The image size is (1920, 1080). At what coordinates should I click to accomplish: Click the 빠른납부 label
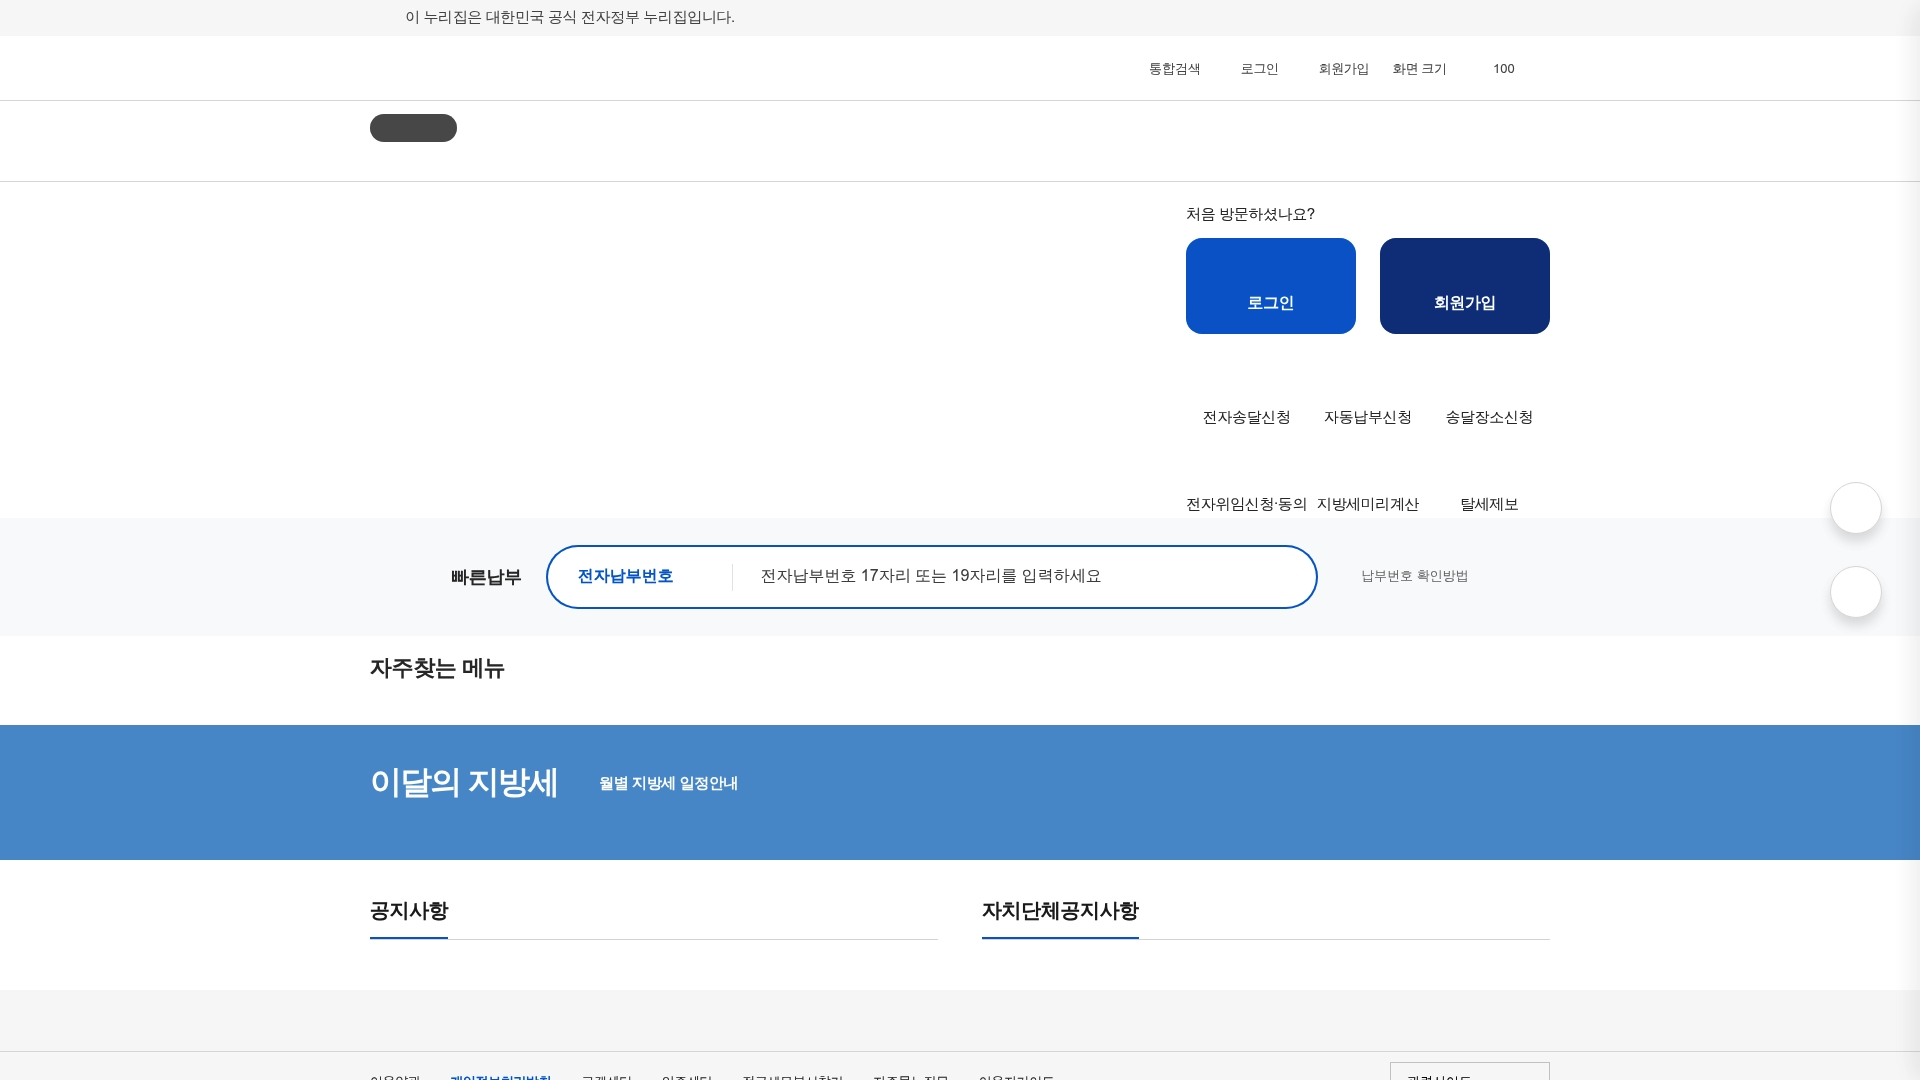[x=486, y=577]
